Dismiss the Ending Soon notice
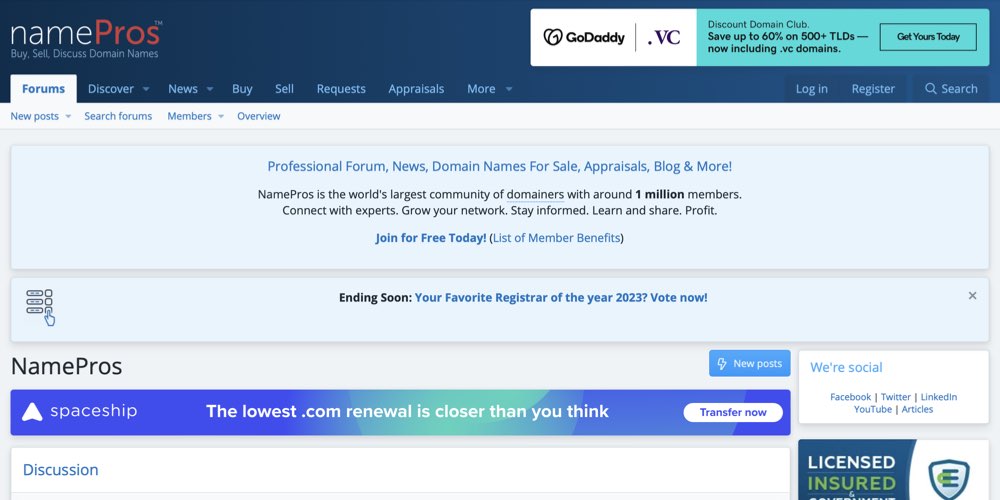The width and height of the screenshot is (1000, 500). [x=972, y=296]
